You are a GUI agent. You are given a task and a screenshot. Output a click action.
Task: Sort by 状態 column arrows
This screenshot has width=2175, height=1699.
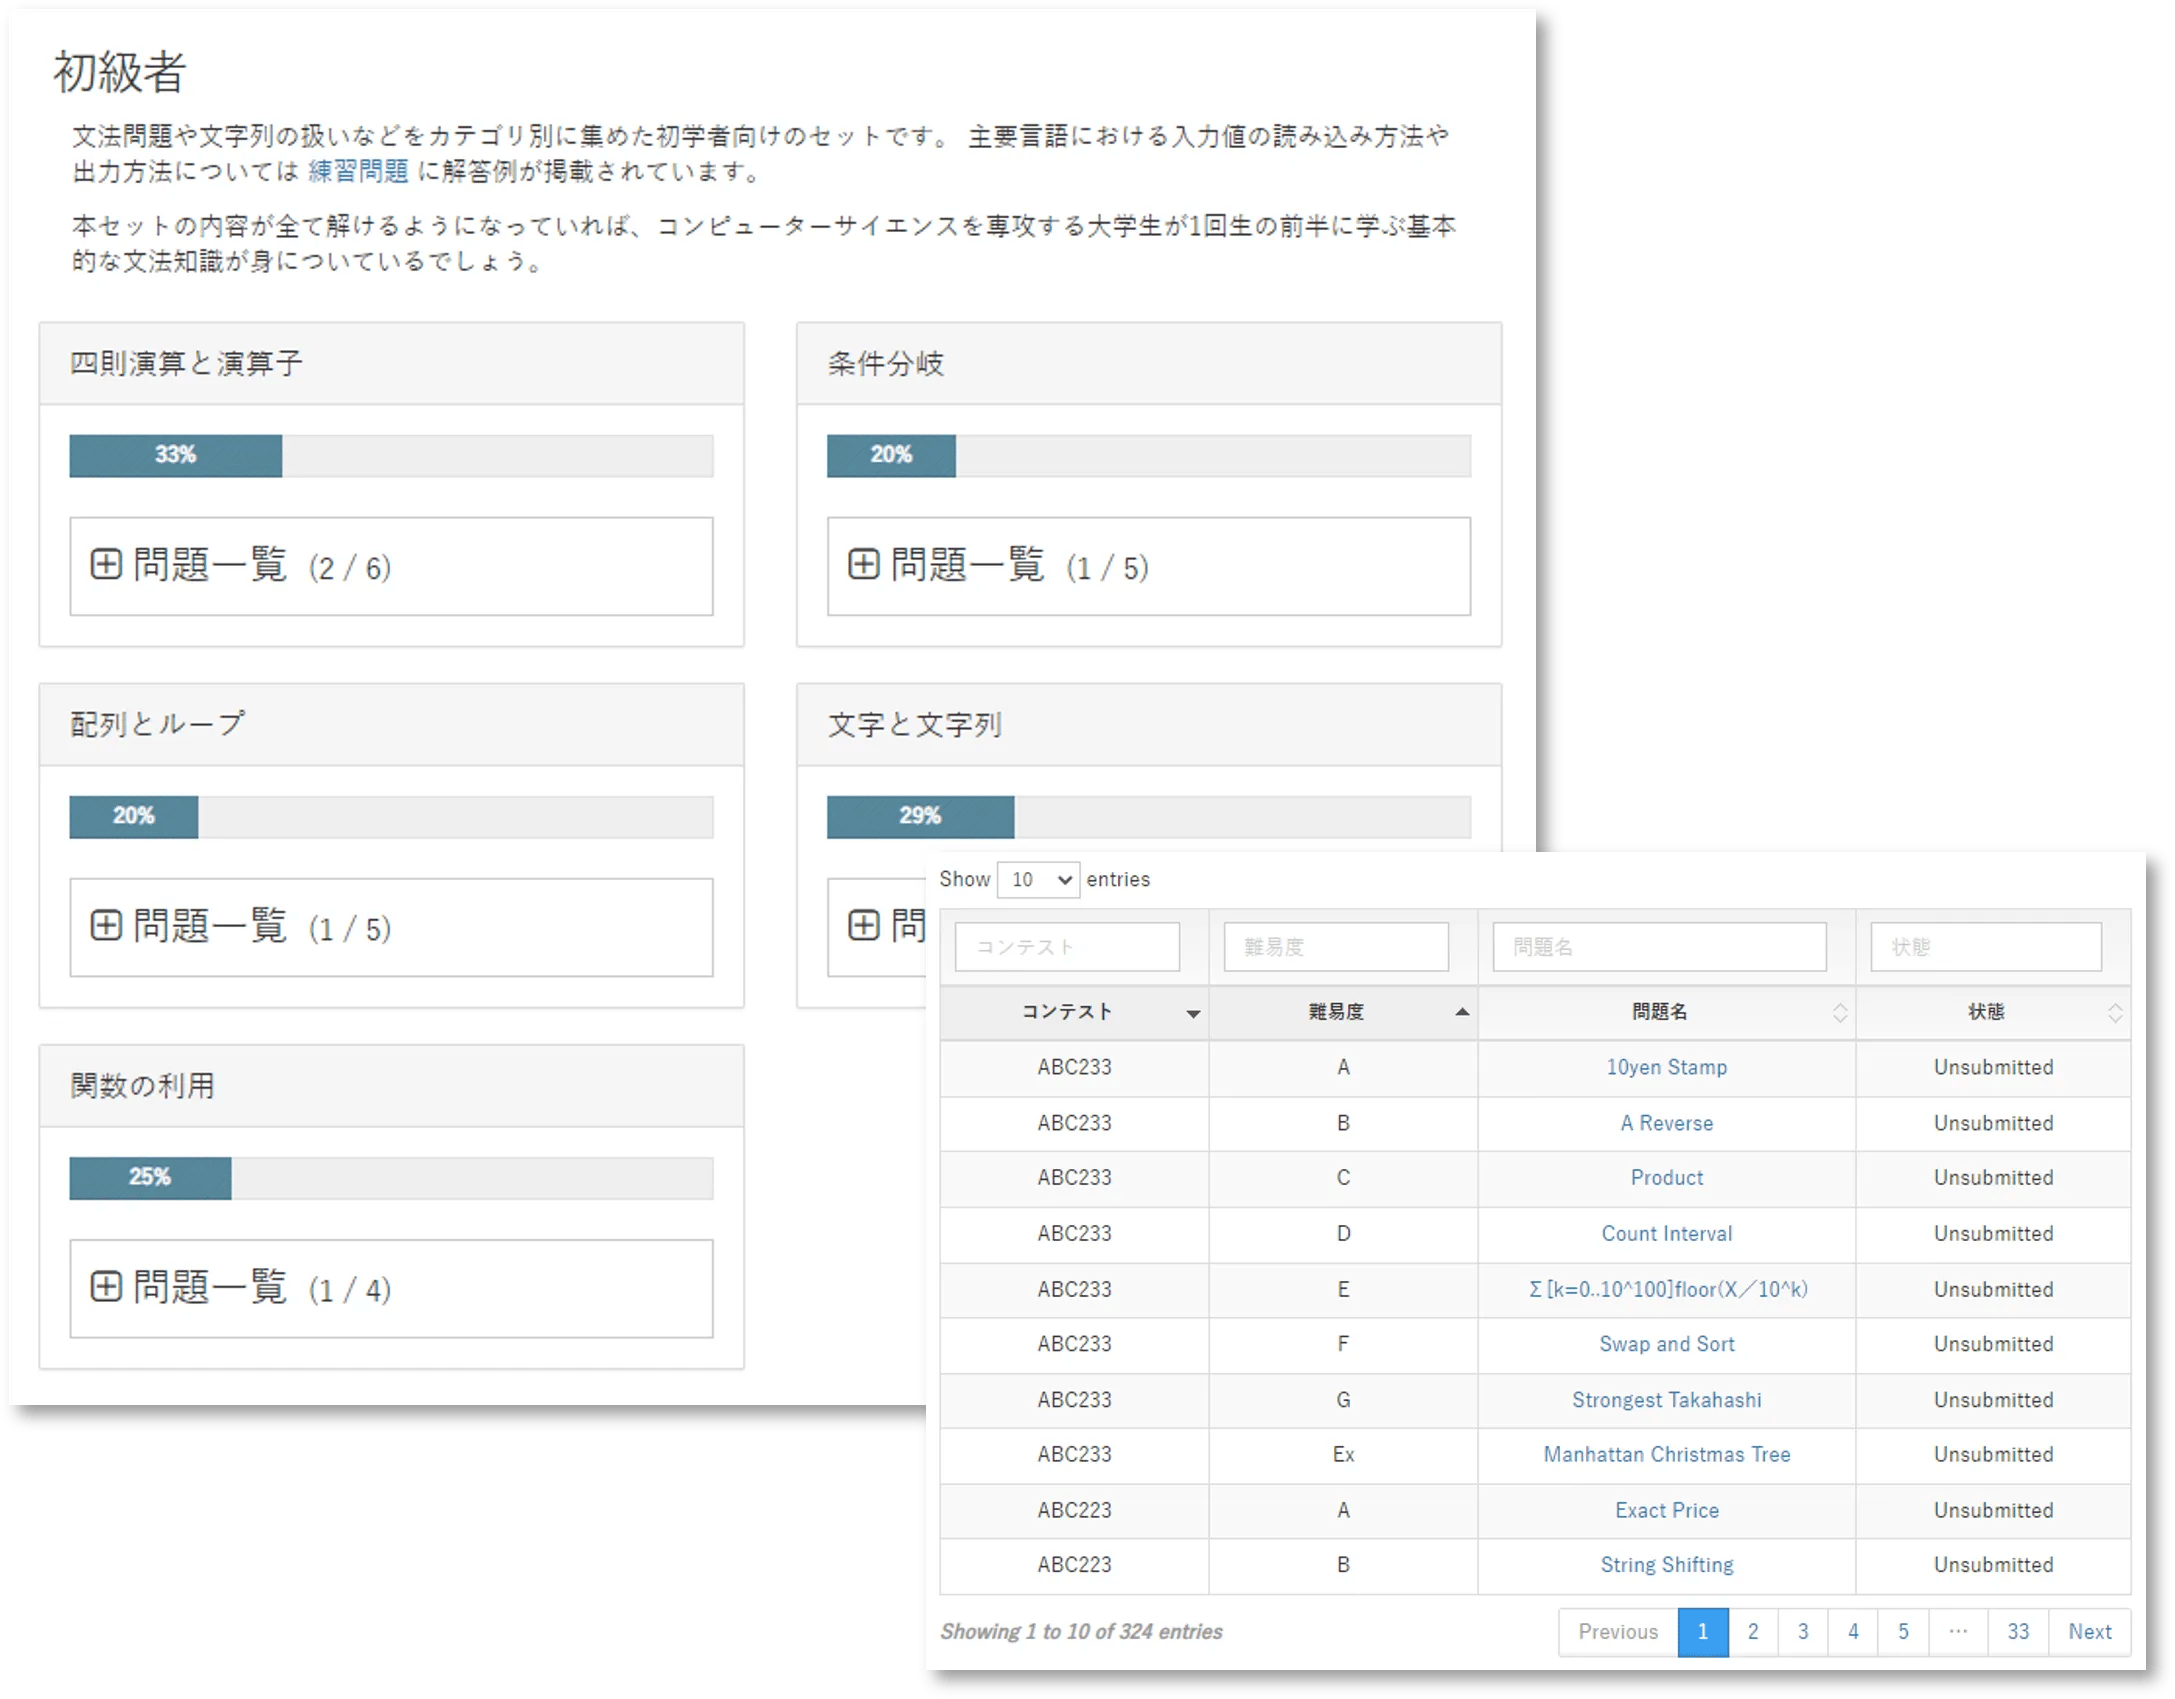coord(2114,1012)
